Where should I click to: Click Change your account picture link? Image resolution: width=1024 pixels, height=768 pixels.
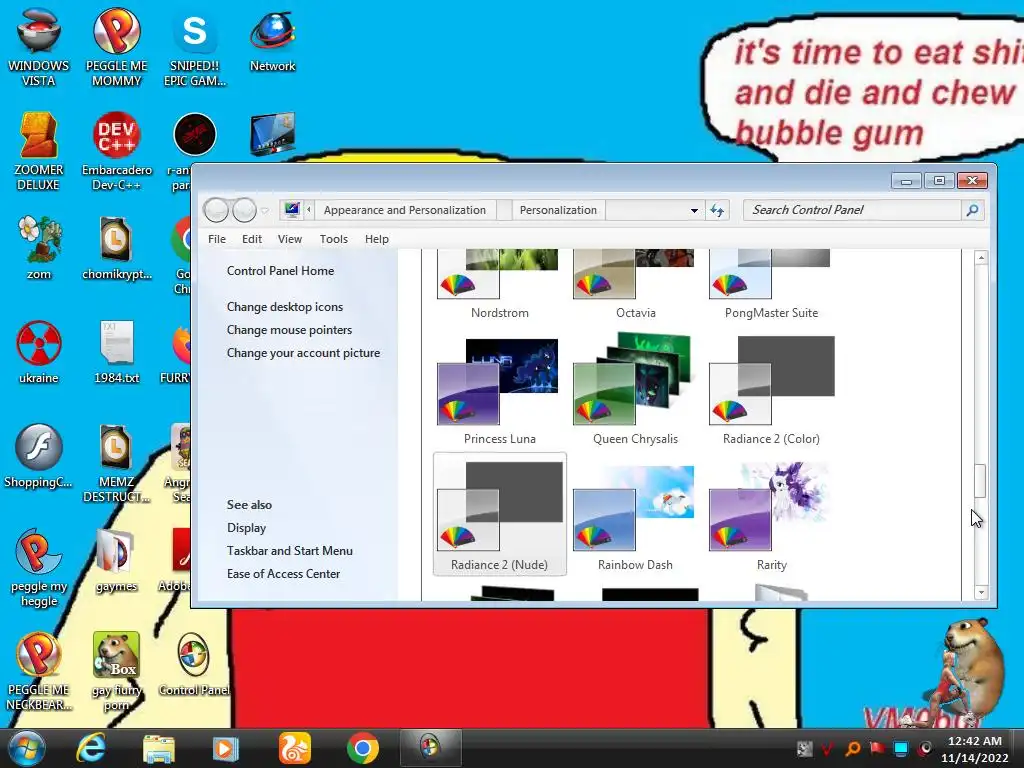(x=303, y=353)
